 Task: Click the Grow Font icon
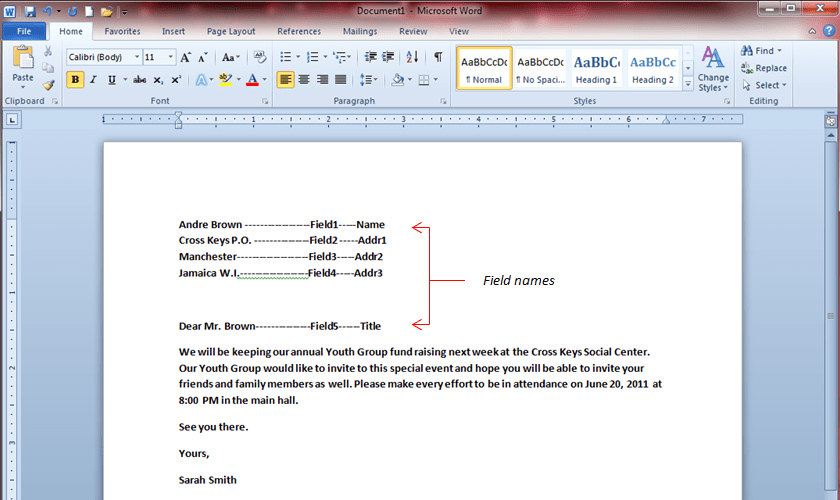[x=185, y=57]
